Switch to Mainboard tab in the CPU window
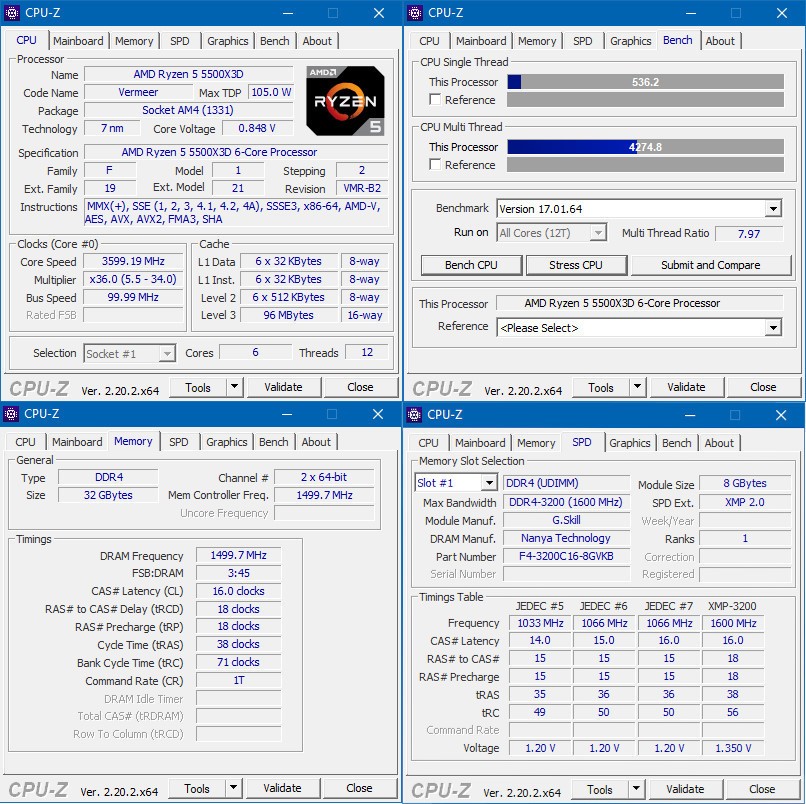The image size is (806, 804). click(x=78, y=41)
